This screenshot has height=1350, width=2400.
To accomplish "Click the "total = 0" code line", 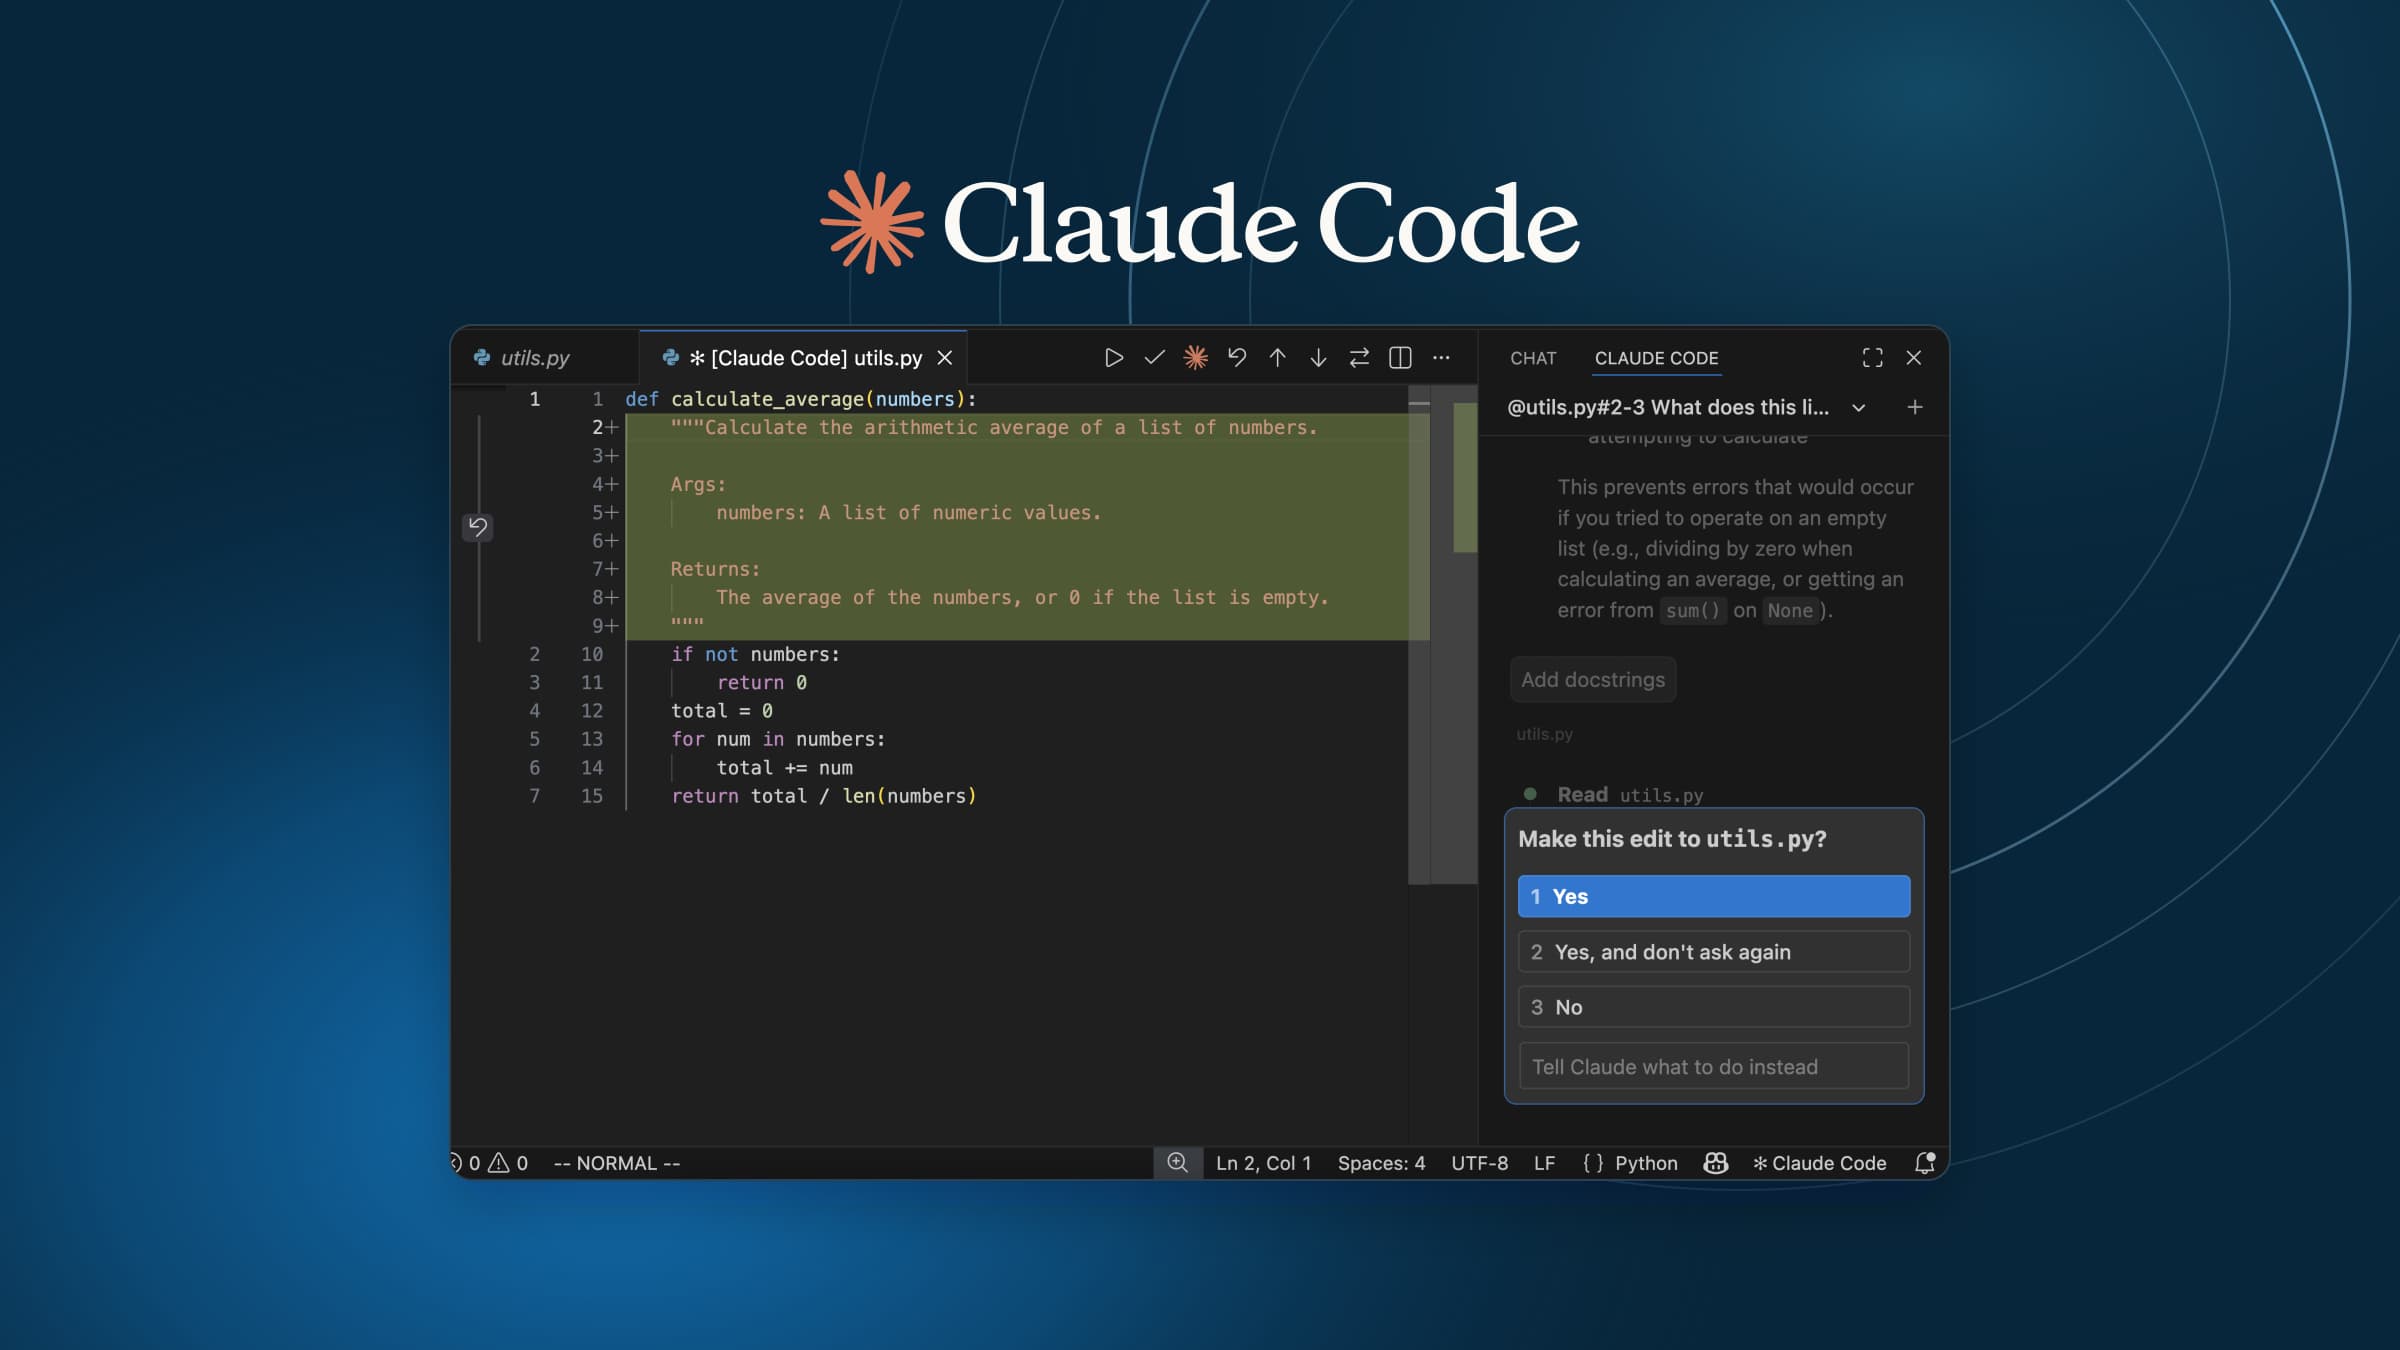I will pos(721,711).
